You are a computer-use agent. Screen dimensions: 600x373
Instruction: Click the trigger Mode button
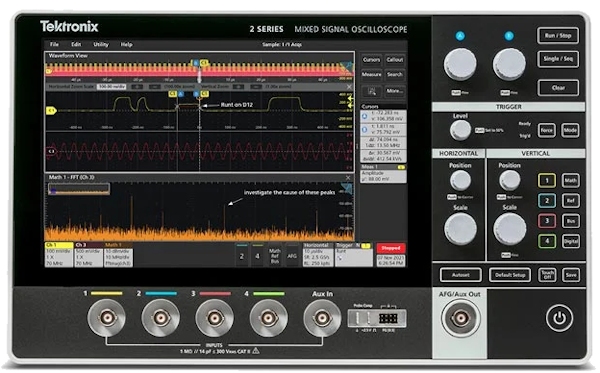570,130
